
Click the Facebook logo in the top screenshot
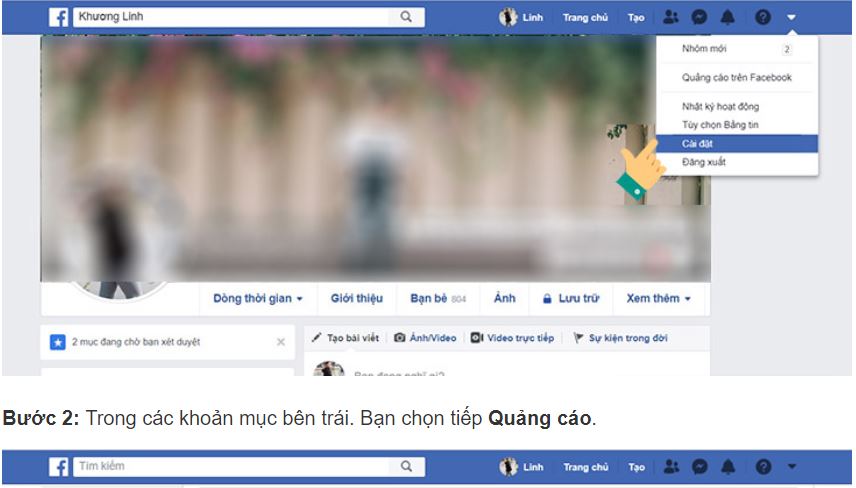(x=58, y=17)
